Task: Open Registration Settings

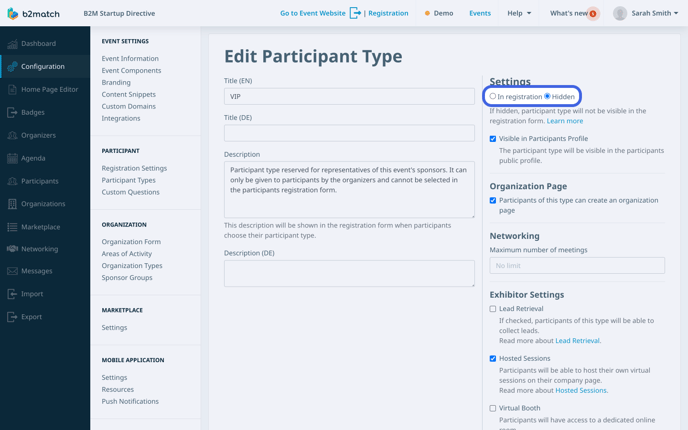Action: pyautogui.click(x=134, y=168)
